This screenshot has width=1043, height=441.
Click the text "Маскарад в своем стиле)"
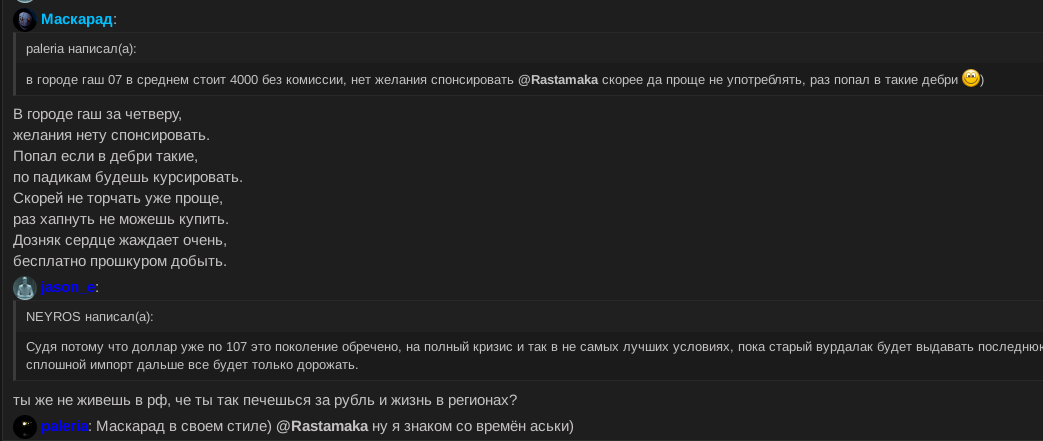pyautogui.click(x=184, y=426)
